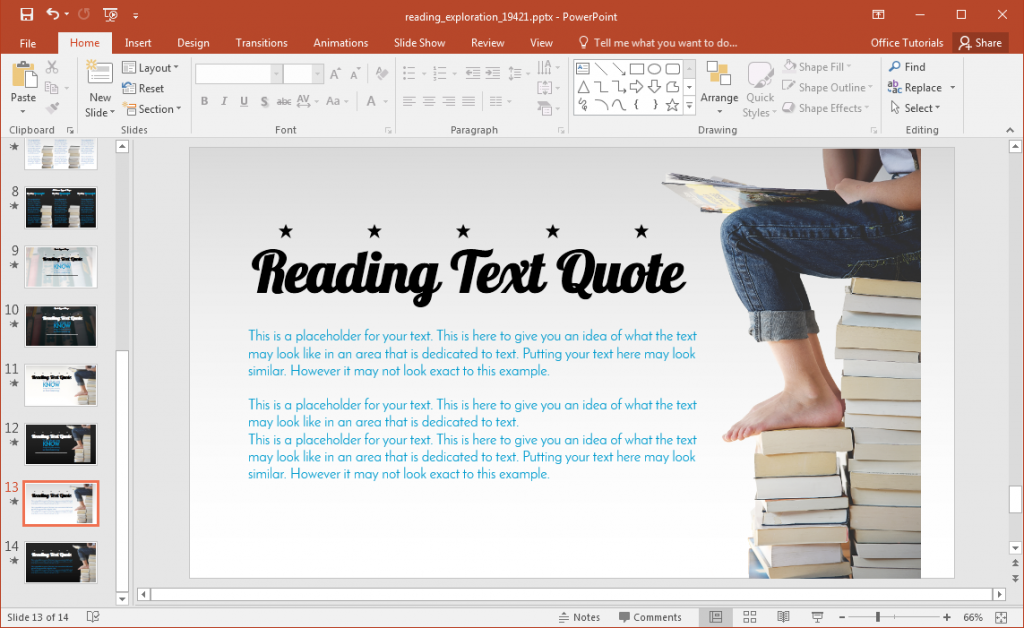Switch to the Design tab
This screenshot has width=1024, height=628.
click(193, 42)
